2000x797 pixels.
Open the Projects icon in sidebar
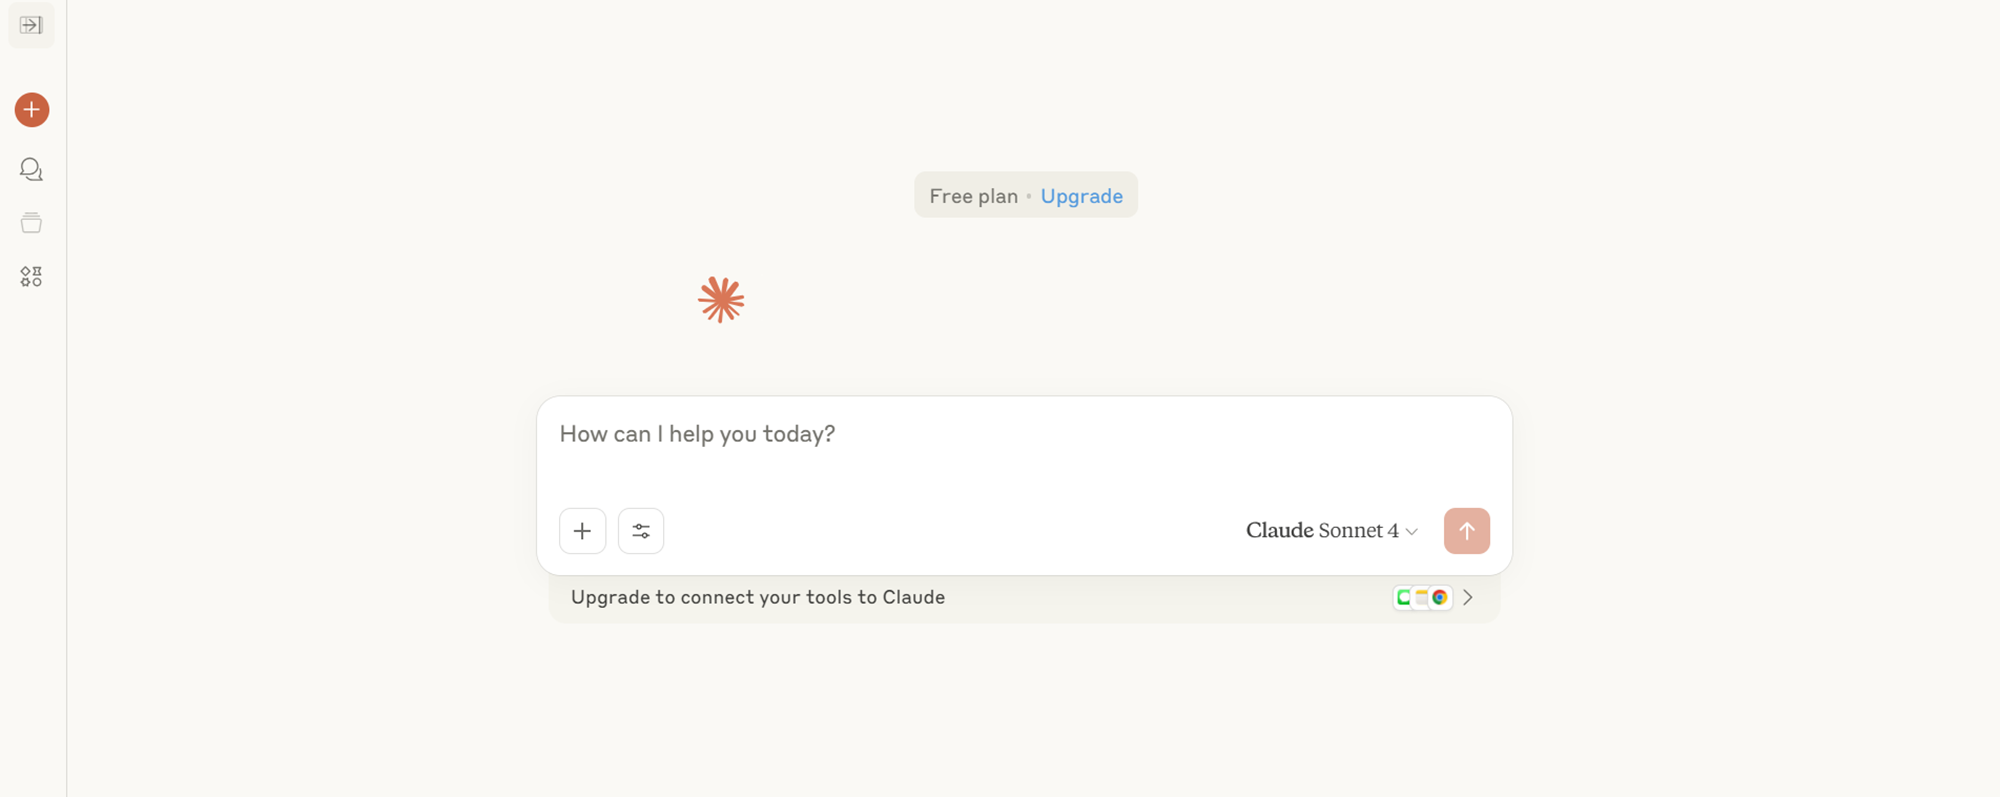(31, 223)
